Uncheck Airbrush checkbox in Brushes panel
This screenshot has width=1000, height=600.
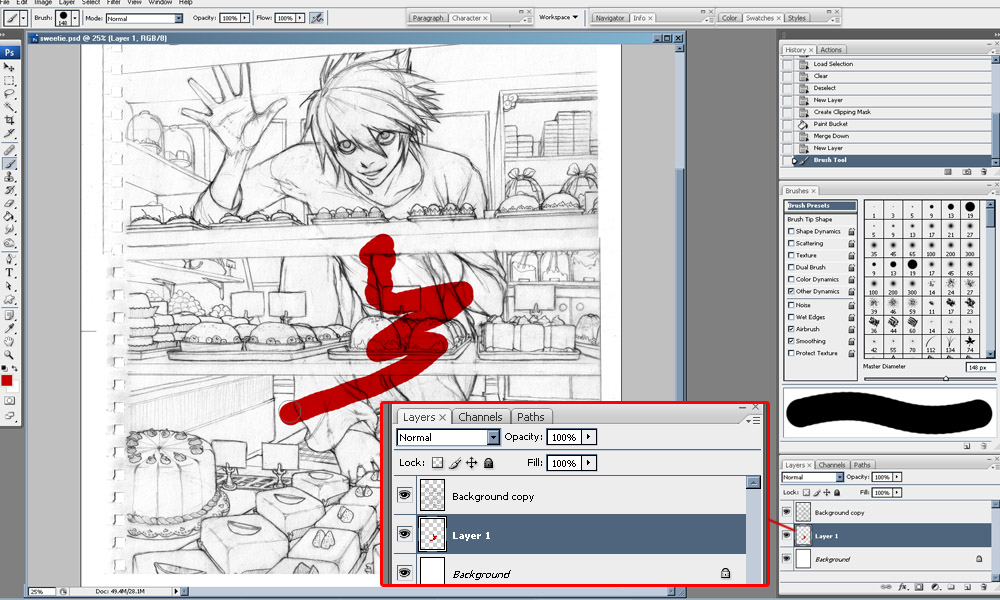point(791,329)
